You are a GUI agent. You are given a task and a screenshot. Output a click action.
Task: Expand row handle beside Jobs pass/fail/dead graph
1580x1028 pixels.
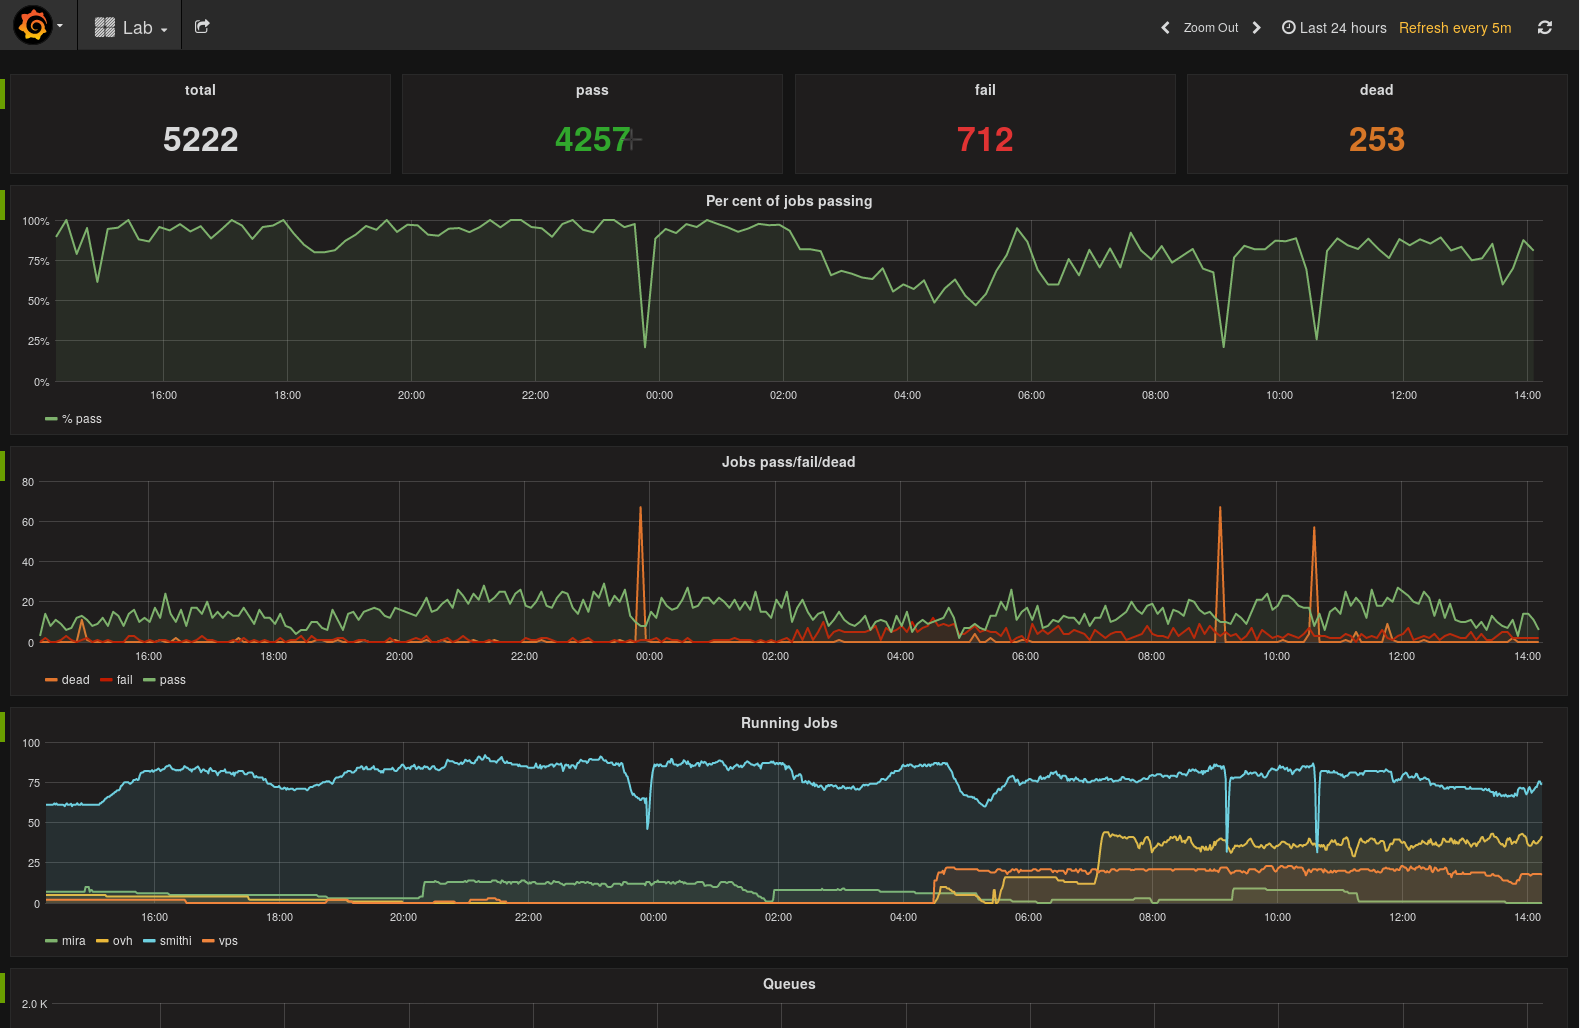[x=2, y=466]
